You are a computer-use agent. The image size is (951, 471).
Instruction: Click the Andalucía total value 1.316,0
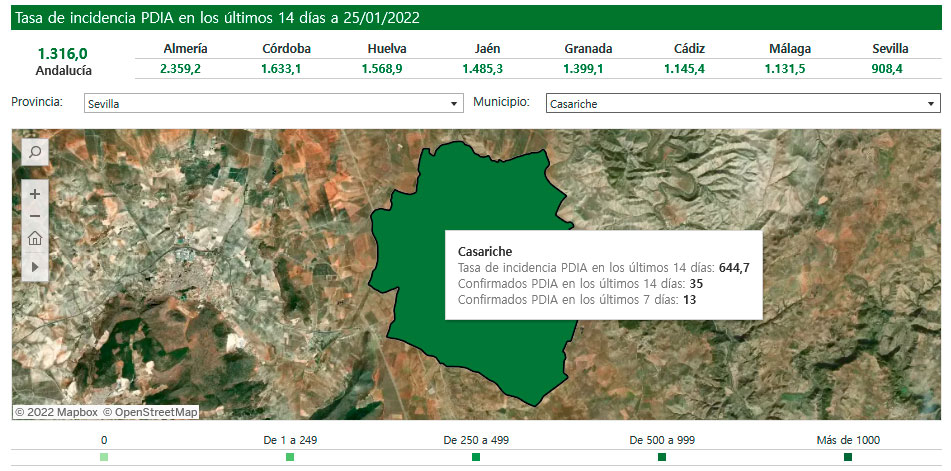(63, 54)
